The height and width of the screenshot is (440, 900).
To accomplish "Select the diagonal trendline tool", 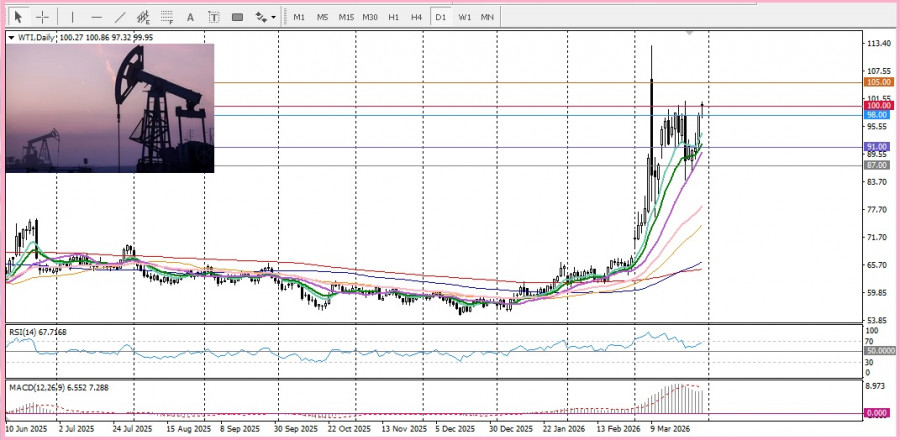I will [x=120, y=17].
